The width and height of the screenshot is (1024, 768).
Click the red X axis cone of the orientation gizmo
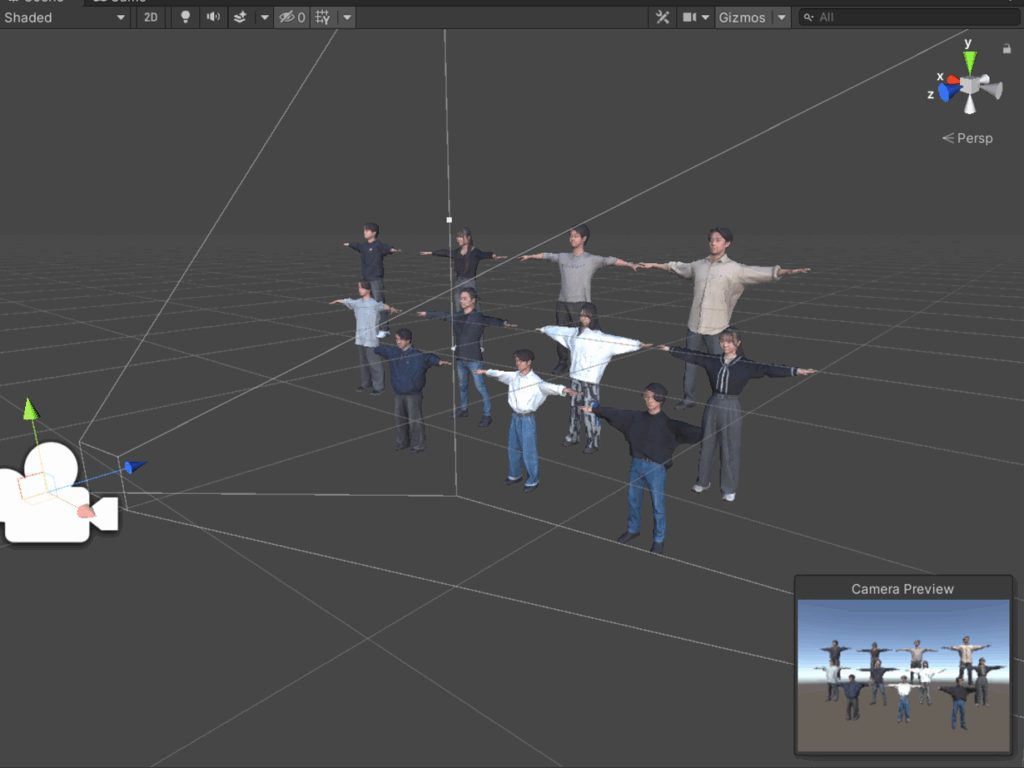click(952, 78)
